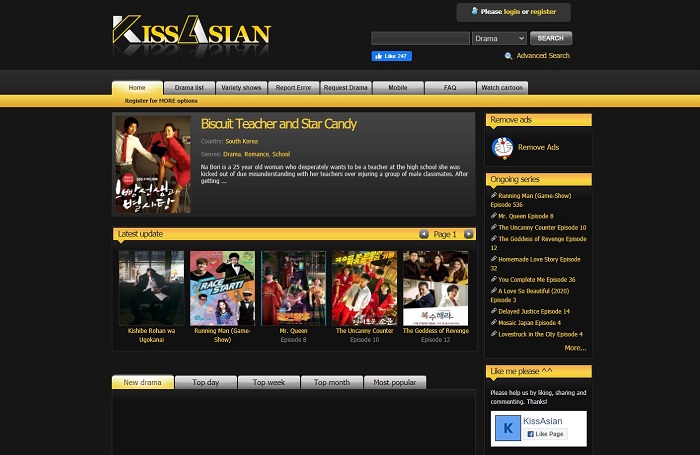Go to next page of Latest update
Image resolution: width=700 pixels, height=455 pixels.
tap(468, 234)
